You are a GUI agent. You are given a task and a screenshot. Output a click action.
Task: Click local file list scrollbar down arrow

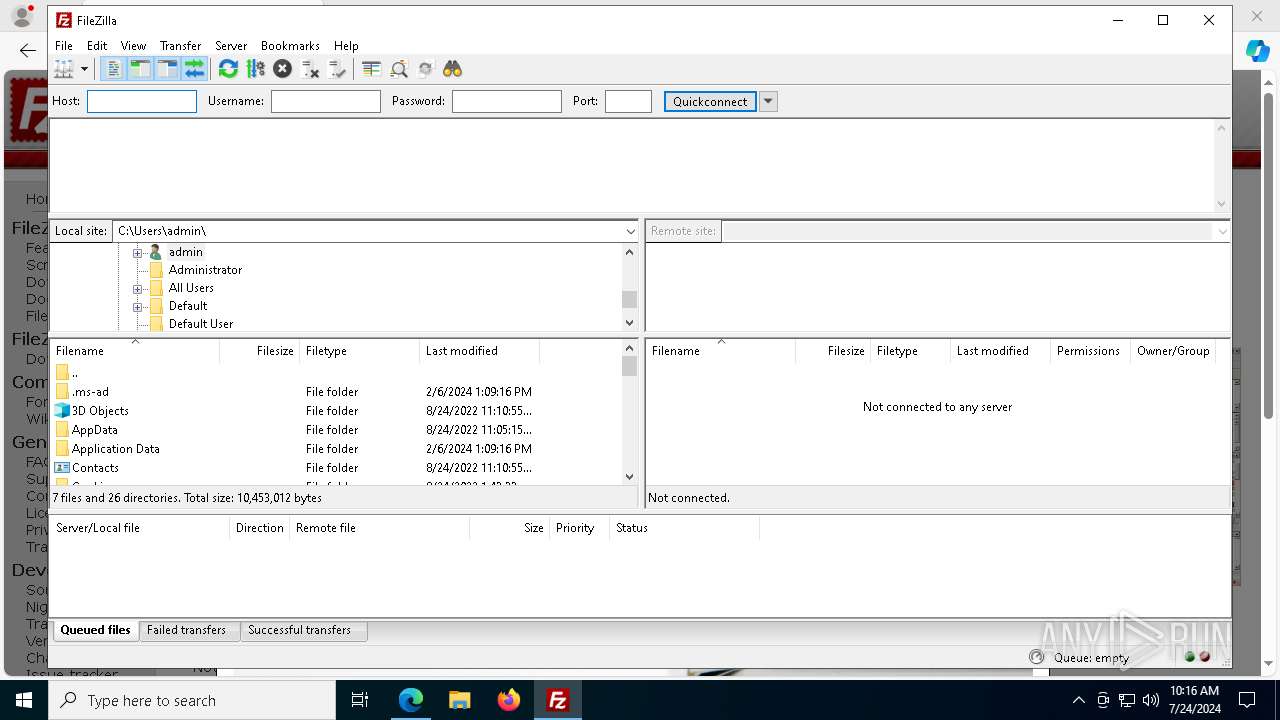point(629,477)
